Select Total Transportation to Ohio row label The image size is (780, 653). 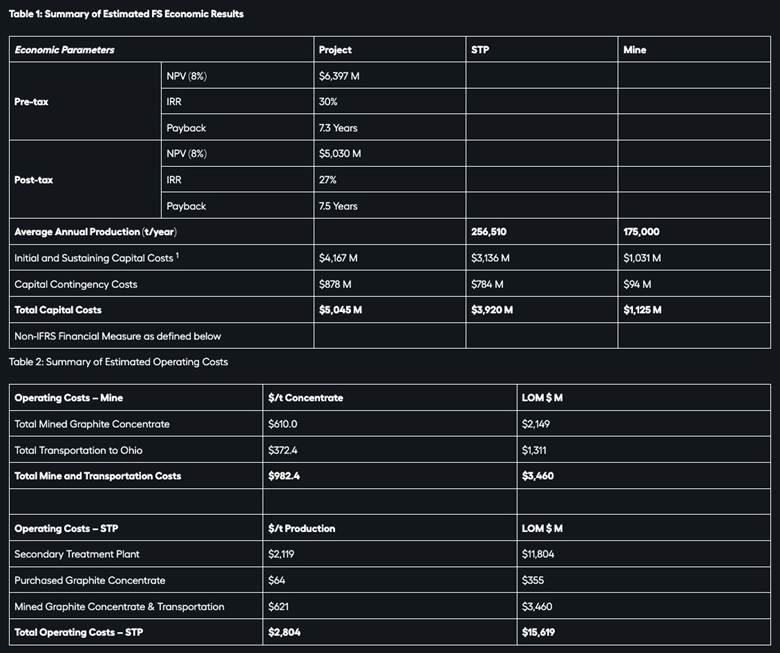coord(78,450)
